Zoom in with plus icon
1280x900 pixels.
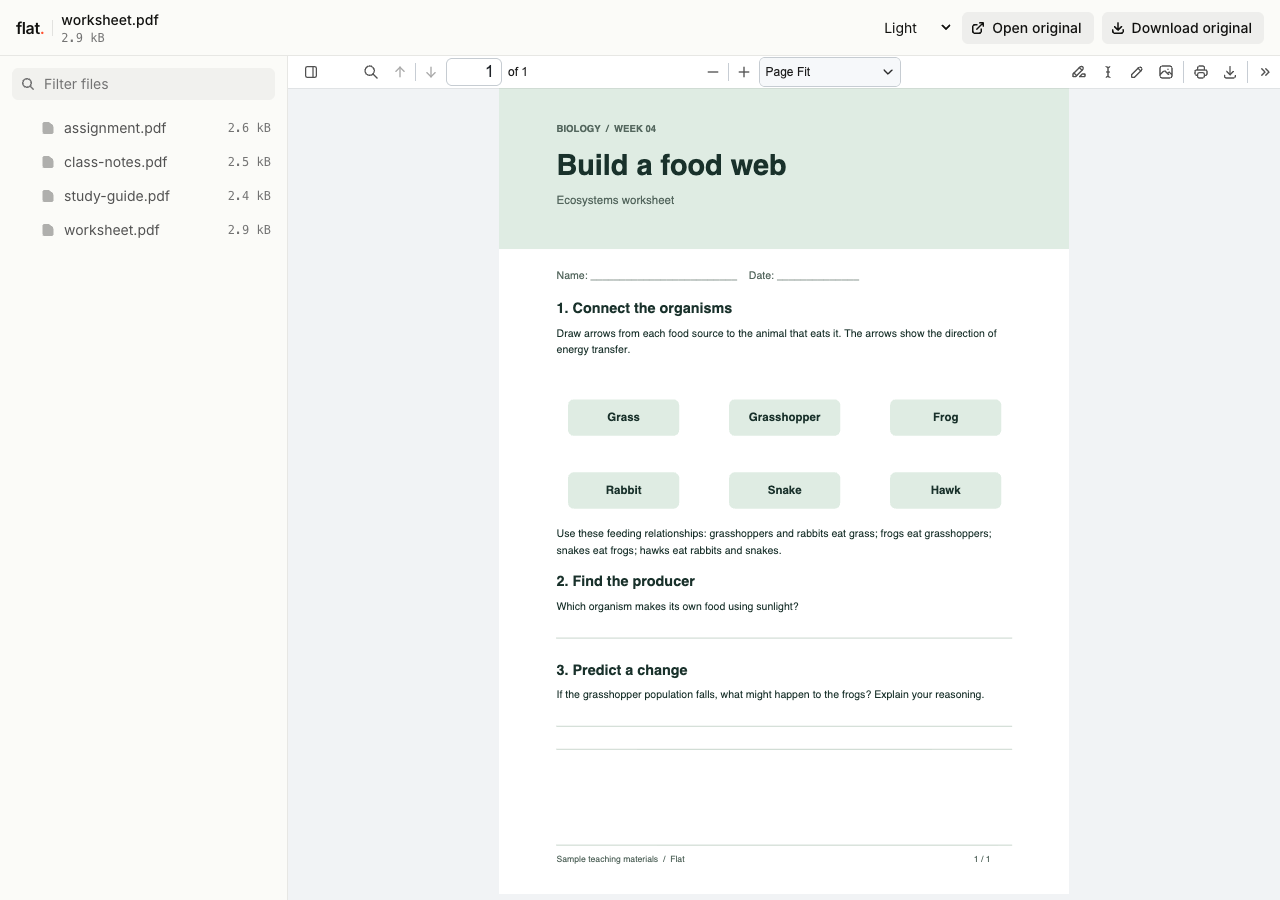[x=744, y=72]
